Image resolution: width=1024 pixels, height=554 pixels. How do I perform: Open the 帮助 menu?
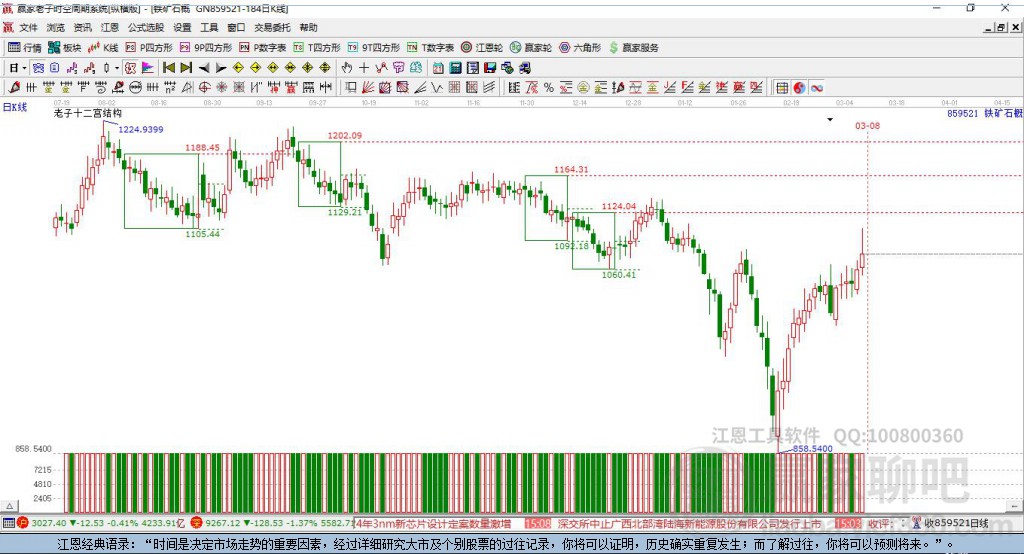point(308,27)
